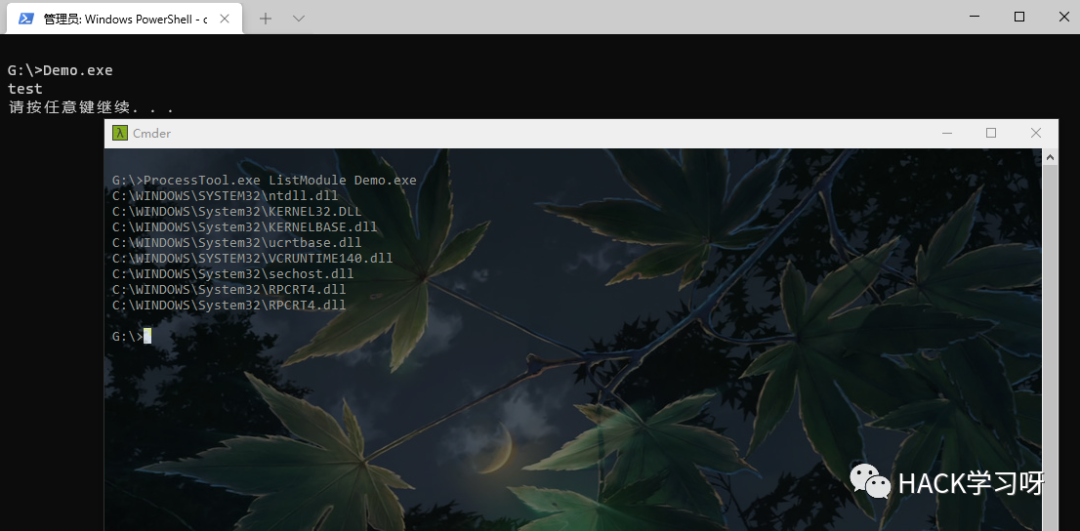Open a new terminal tab with plus
Screen dimensions: 1080x531
(x=265, y=19)
